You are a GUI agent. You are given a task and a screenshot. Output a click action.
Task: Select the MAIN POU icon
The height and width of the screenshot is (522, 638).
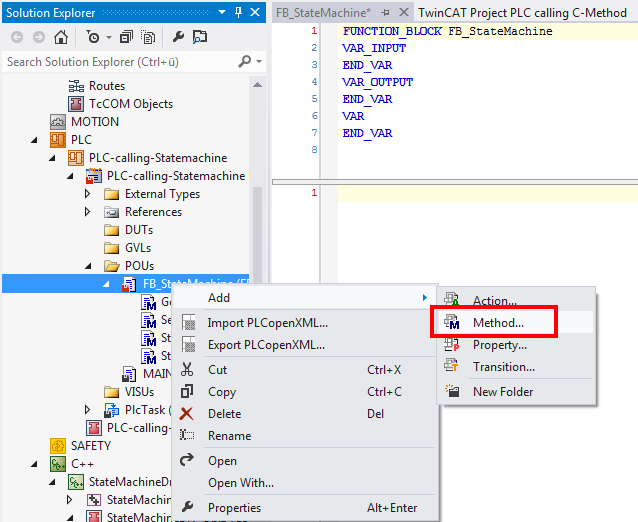129,374
